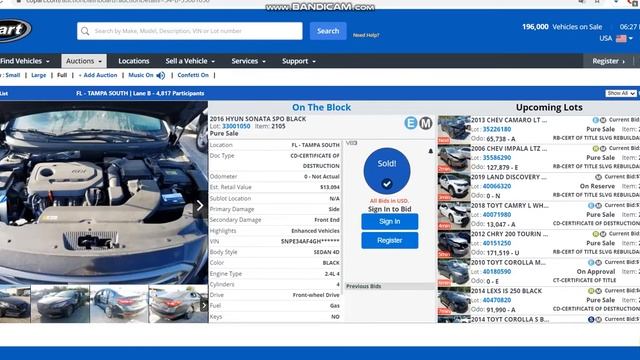Click the VIN value 5NPE34AF4GH
The height and width of the screenshot is (360, 640).
[x=310, y=242]
